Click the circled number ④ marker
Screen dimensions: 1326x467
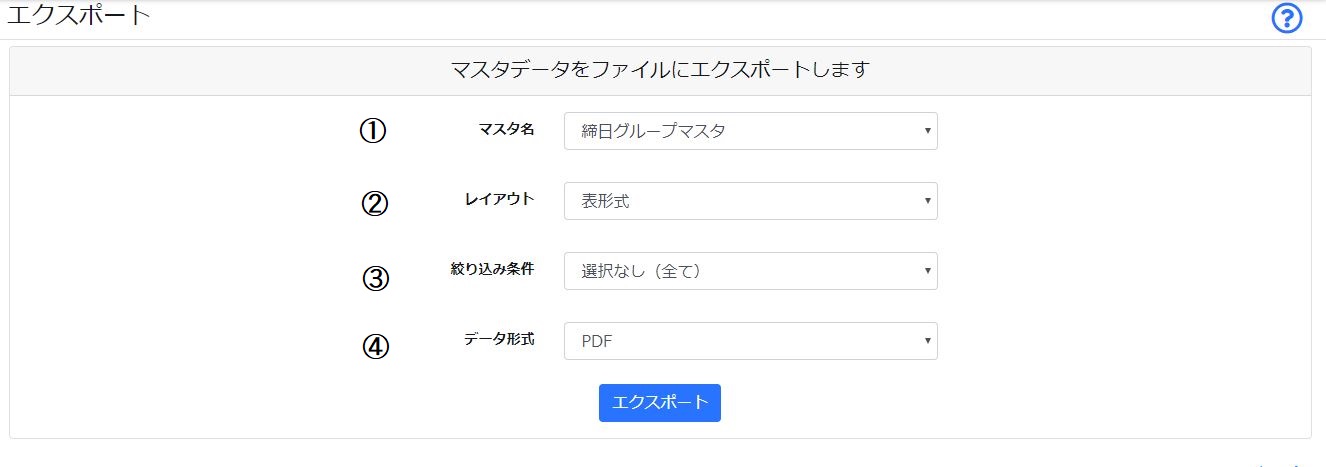[375, 346]
